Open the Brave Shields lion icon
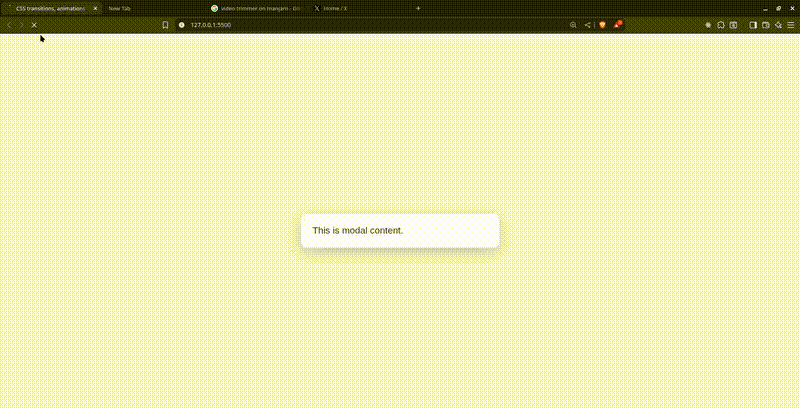This screenshot has width=800, height=408. 603,25
